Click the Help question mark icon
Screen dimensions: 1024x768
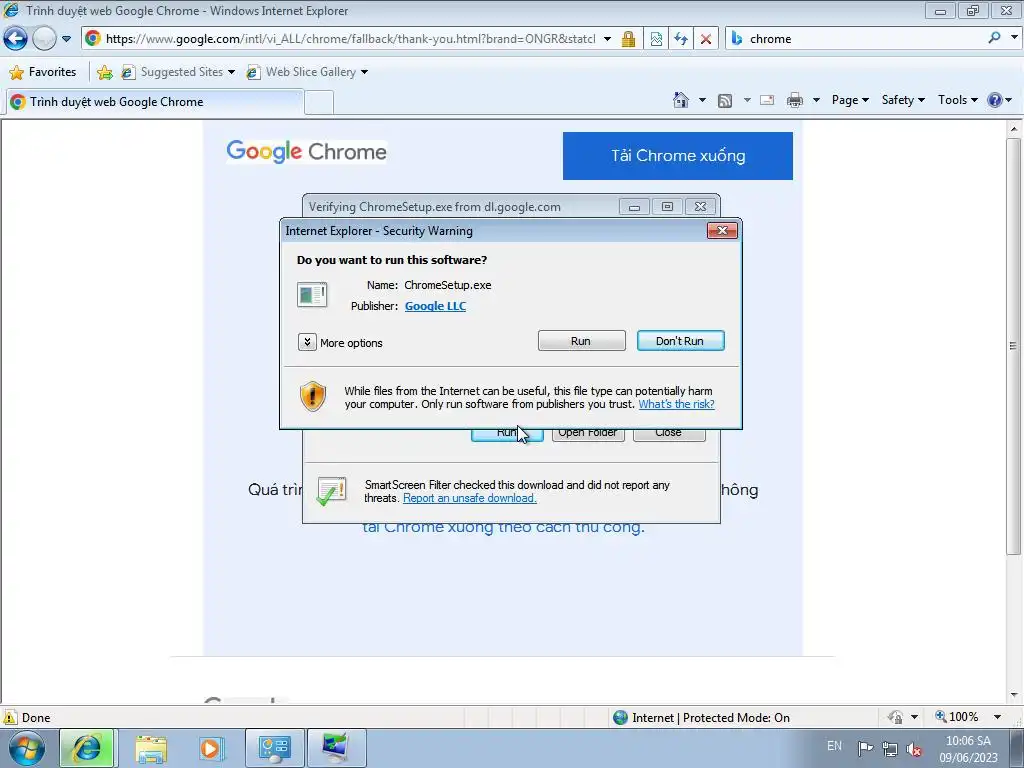tap(994, 100)
